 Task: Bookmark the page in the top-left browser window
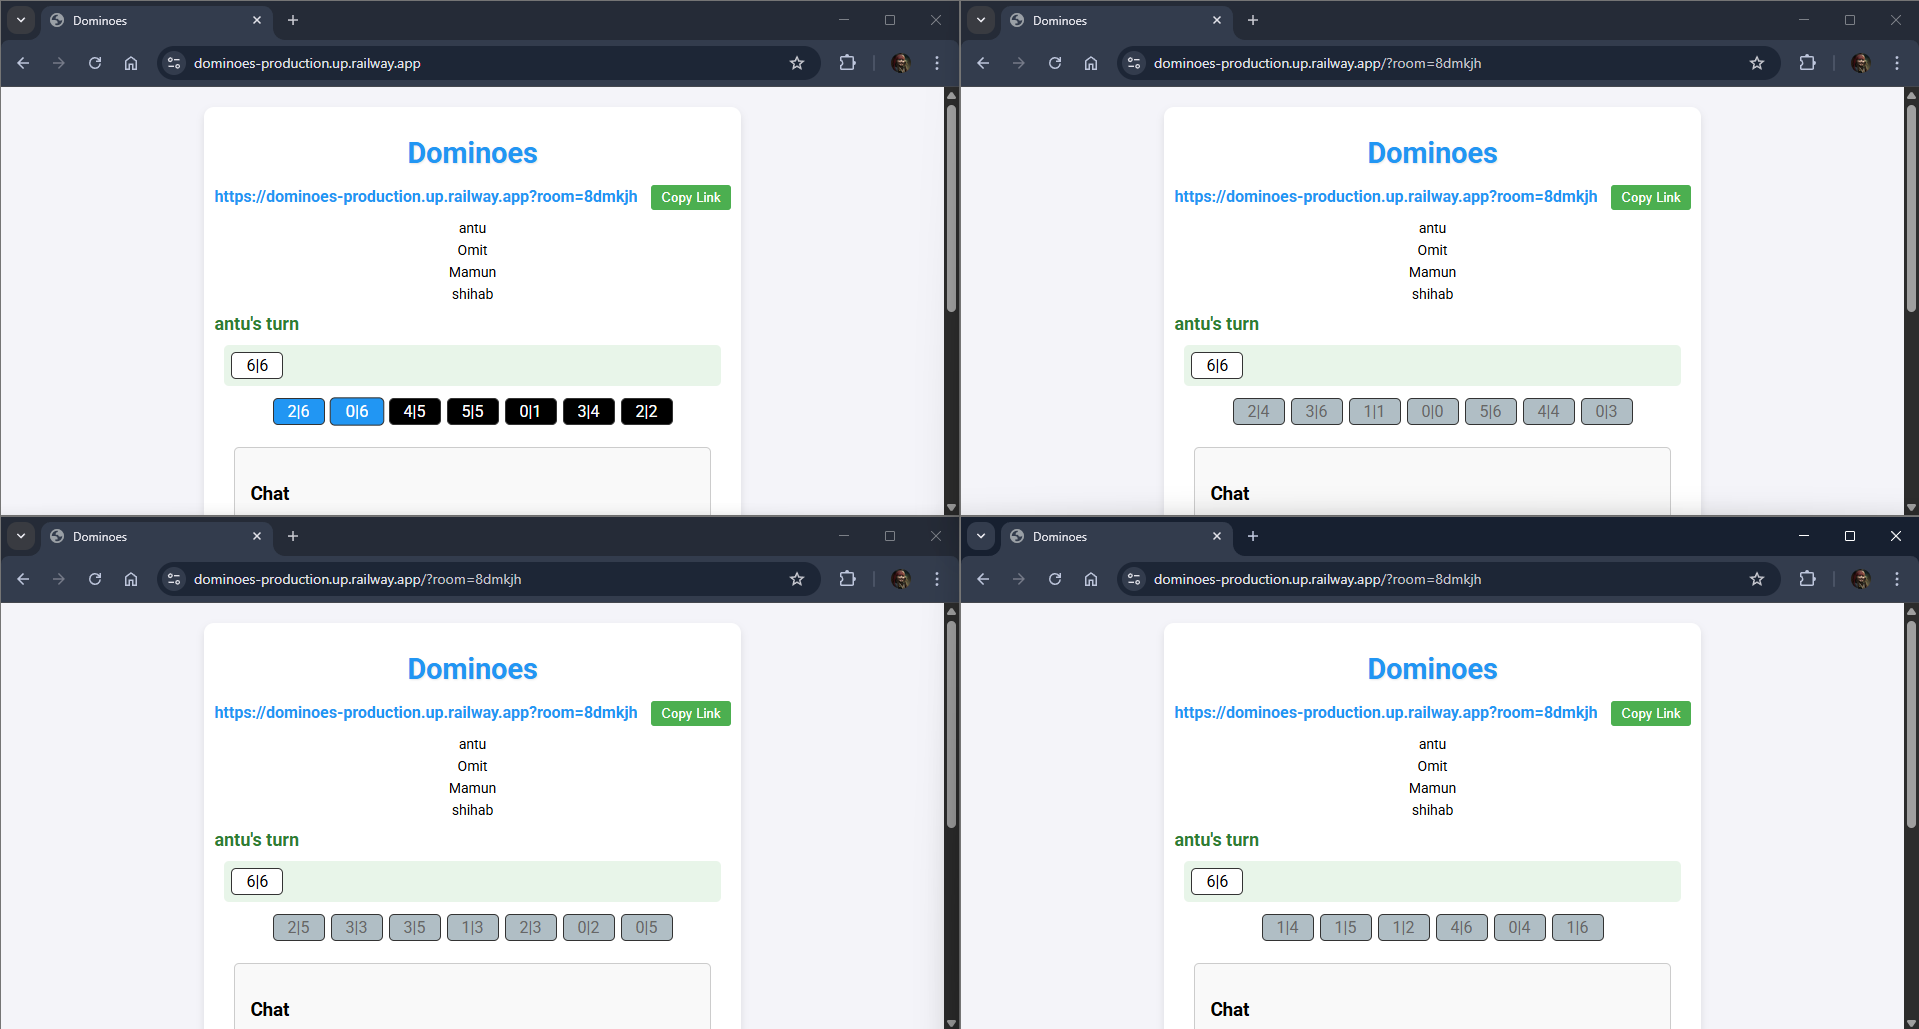pyautogui.click(x=797, y=63)
